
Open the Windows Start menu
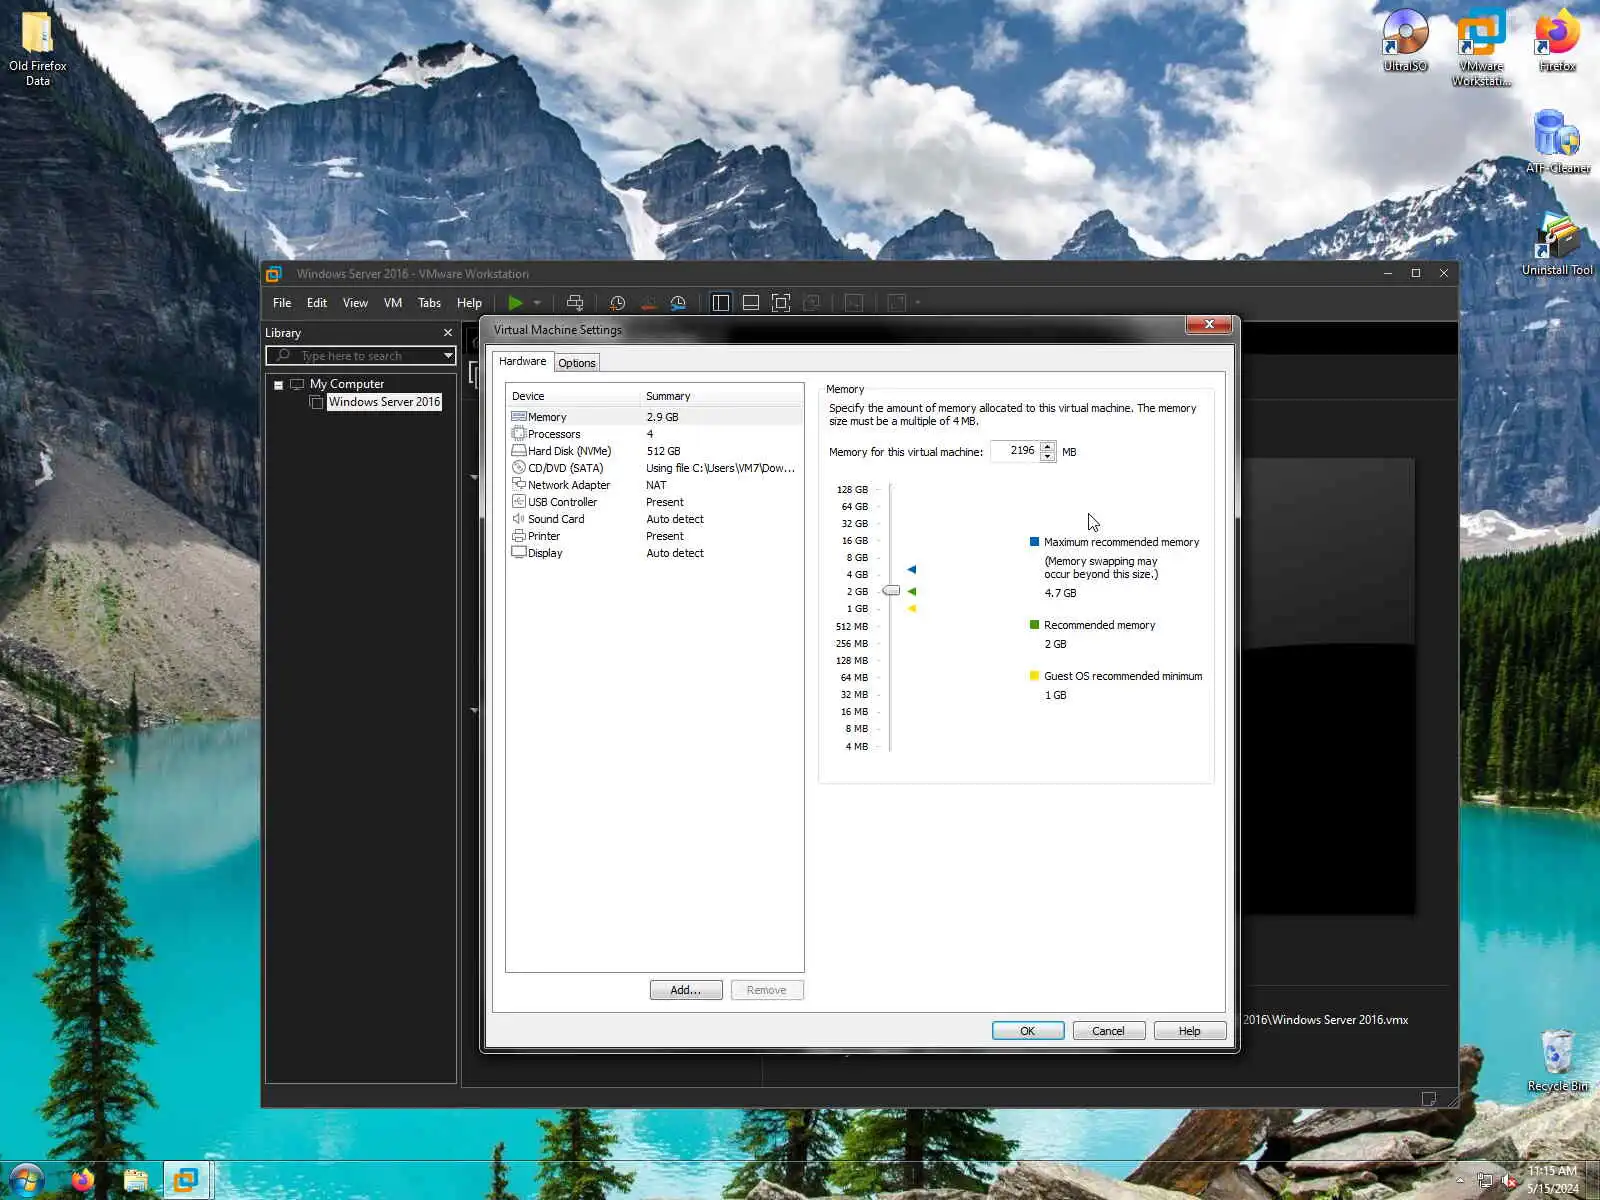coord(27,1180)
